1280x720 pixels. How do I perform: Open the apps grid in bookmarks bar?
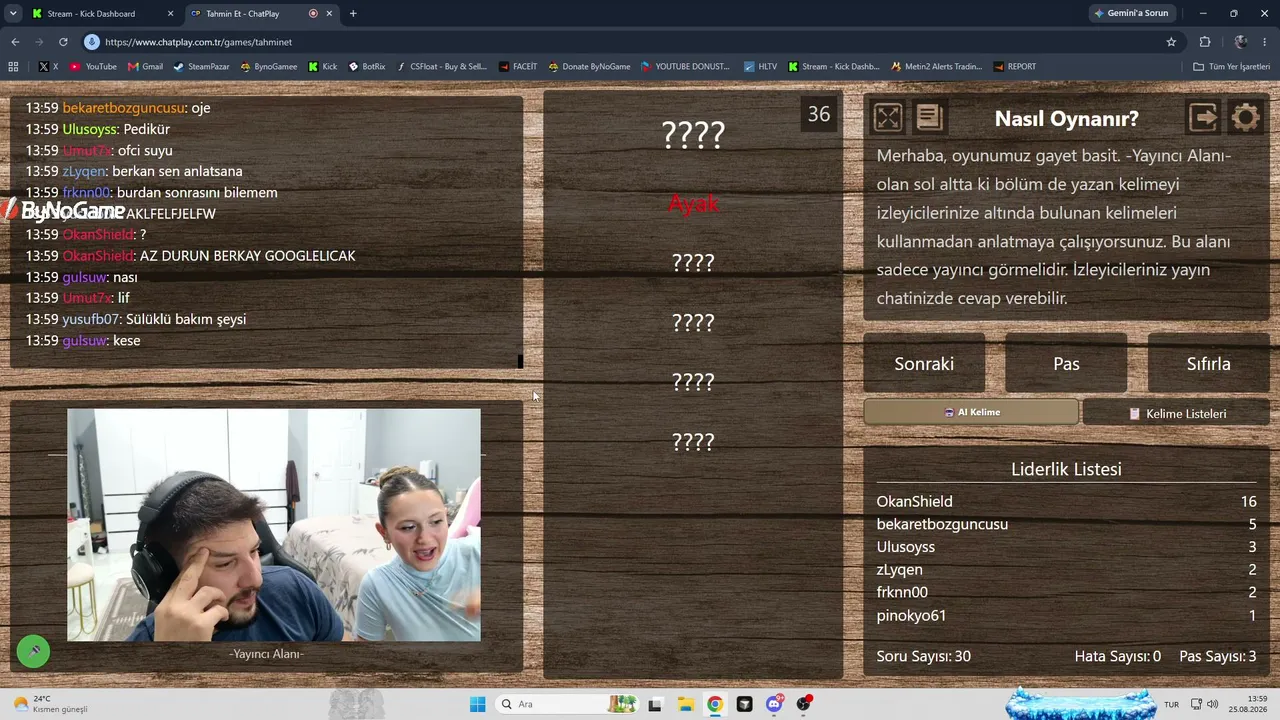click(13, 67)
